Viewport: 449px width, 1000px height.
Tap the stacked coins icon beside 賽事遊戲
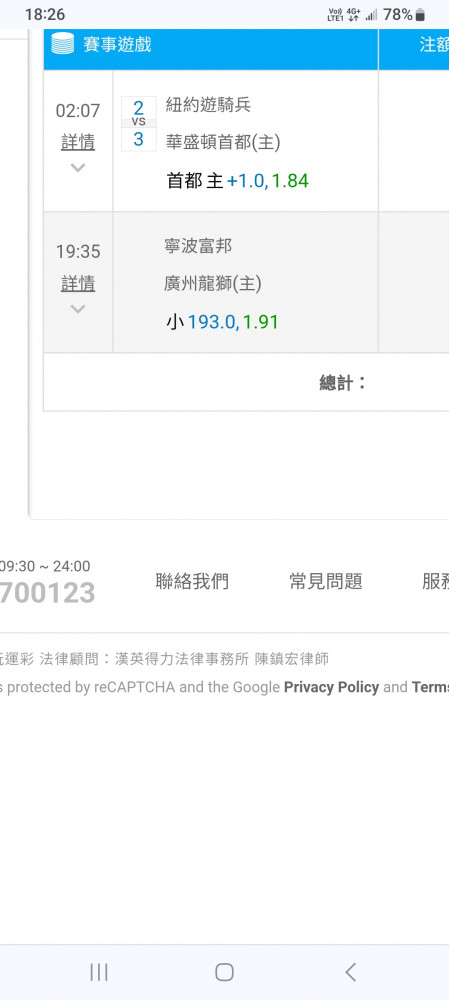63,43
